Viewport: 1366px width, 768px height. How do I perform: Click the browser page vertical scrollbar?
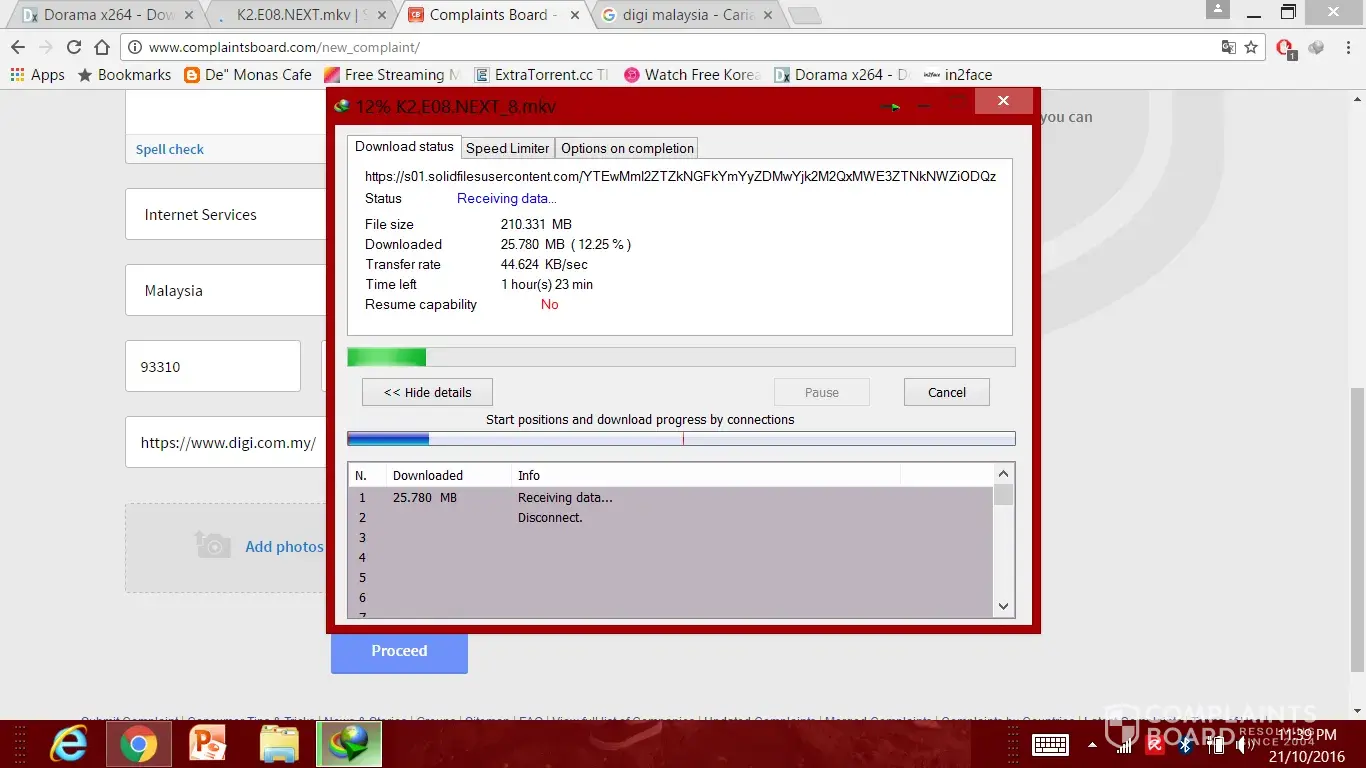coord(1357,530)
